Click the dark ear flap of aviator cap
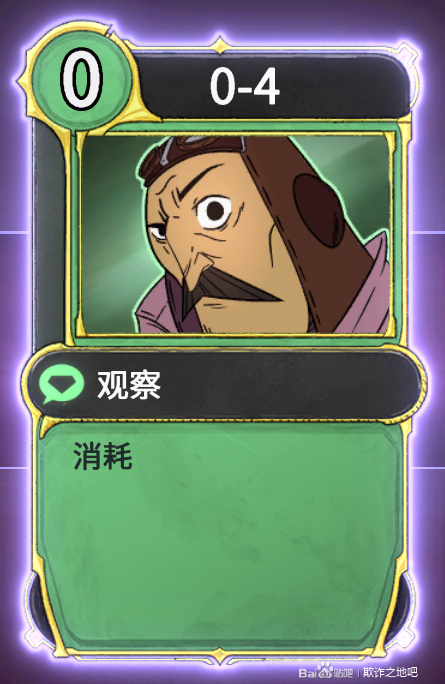Image resolution: width=445 pixels, height=684 pixels. click(318, 211)
